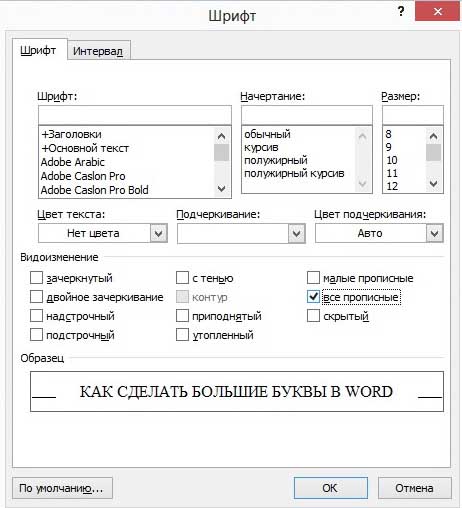Uncheck the все прописные checkbox
The height and width of the screenshot is (508, 462).
[x=313, y=296]
